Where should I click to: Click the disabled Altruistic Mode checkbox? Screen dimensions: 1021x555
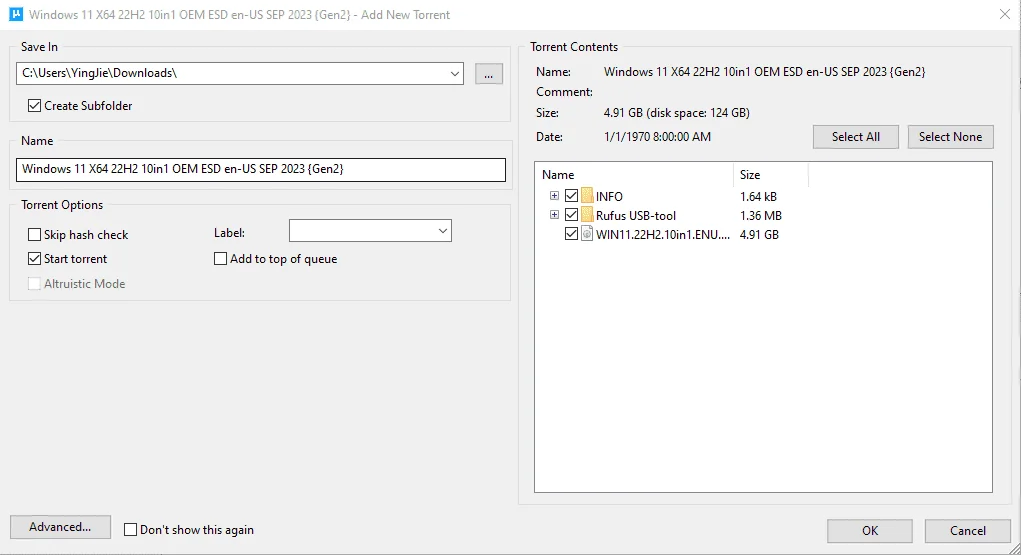[x=35, y=283]
